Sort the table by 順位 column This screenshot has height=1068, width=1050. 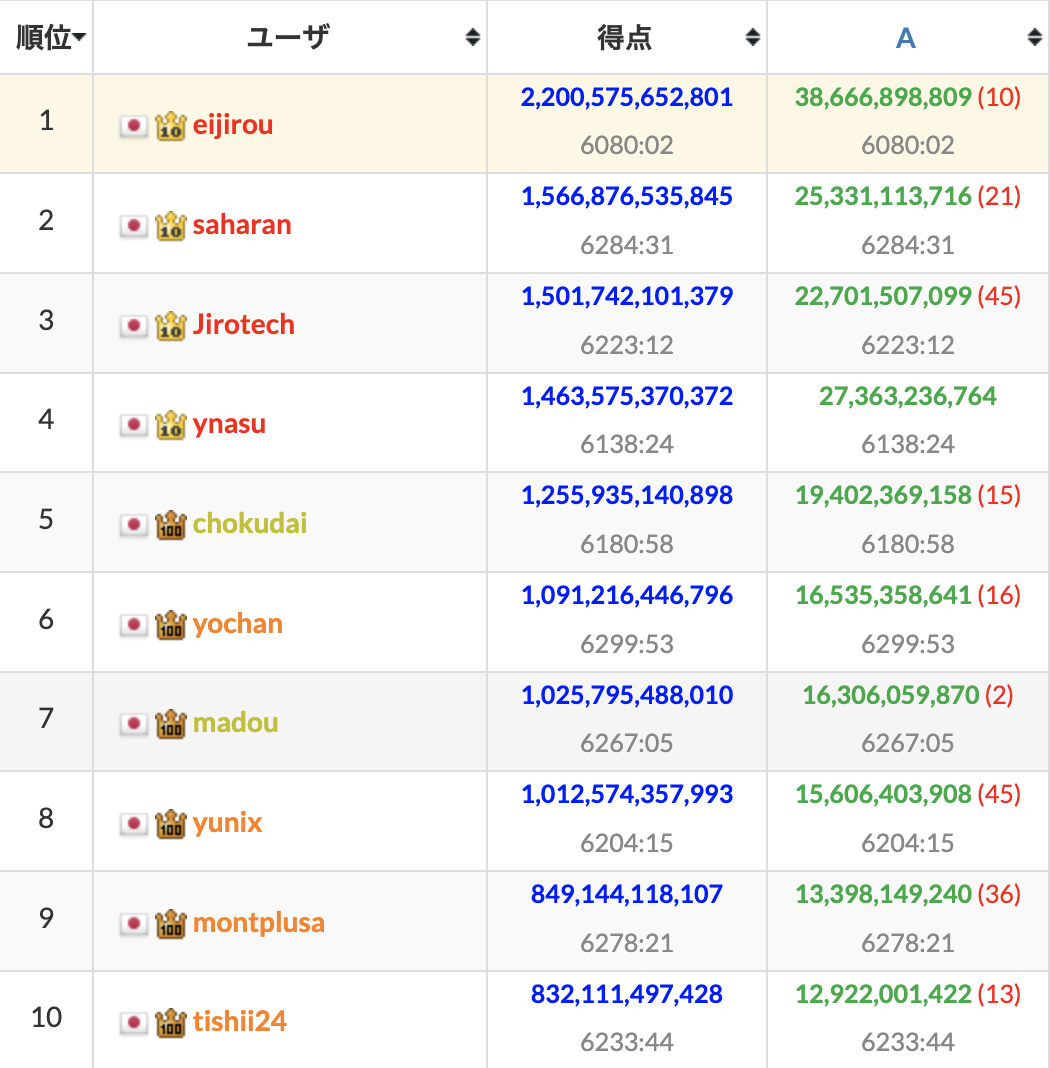click(50, 37)
